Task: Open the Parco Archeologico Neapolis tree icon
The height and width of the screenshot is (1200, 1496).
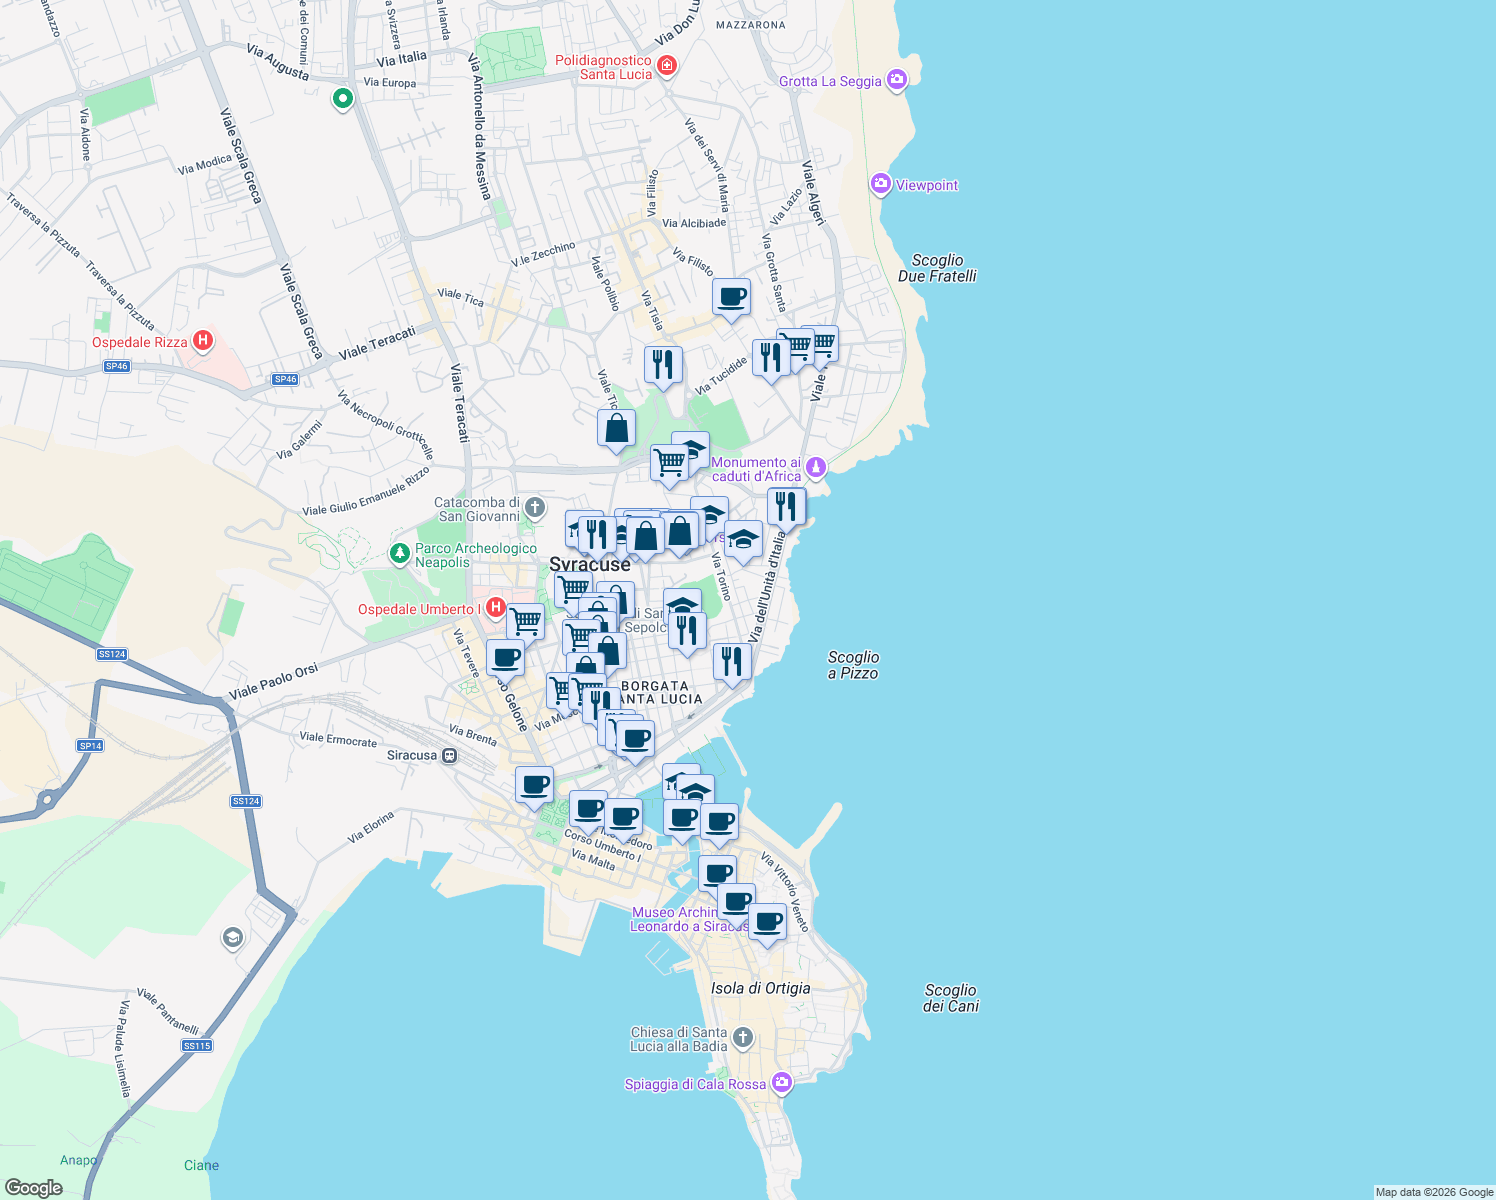Action: coord(400,551)
